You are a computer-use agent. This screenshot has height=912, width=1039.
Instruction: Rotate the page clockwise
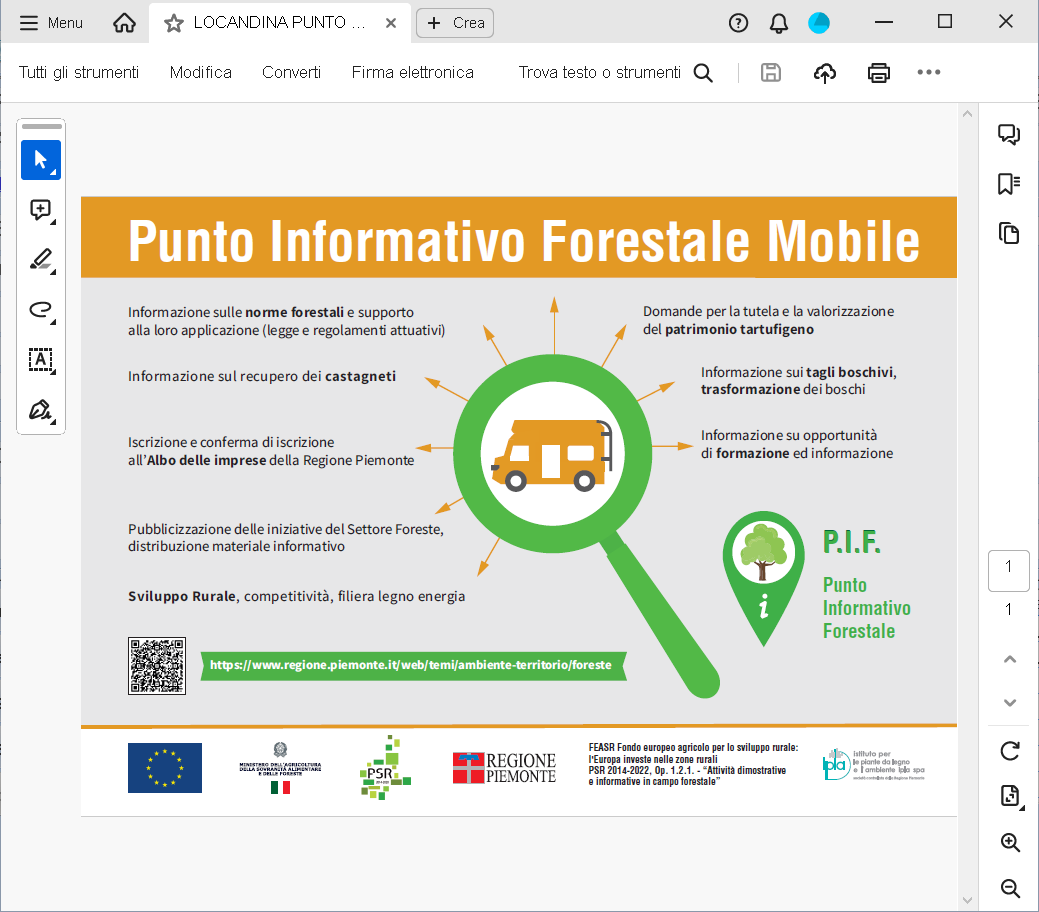click(1009, 750)
